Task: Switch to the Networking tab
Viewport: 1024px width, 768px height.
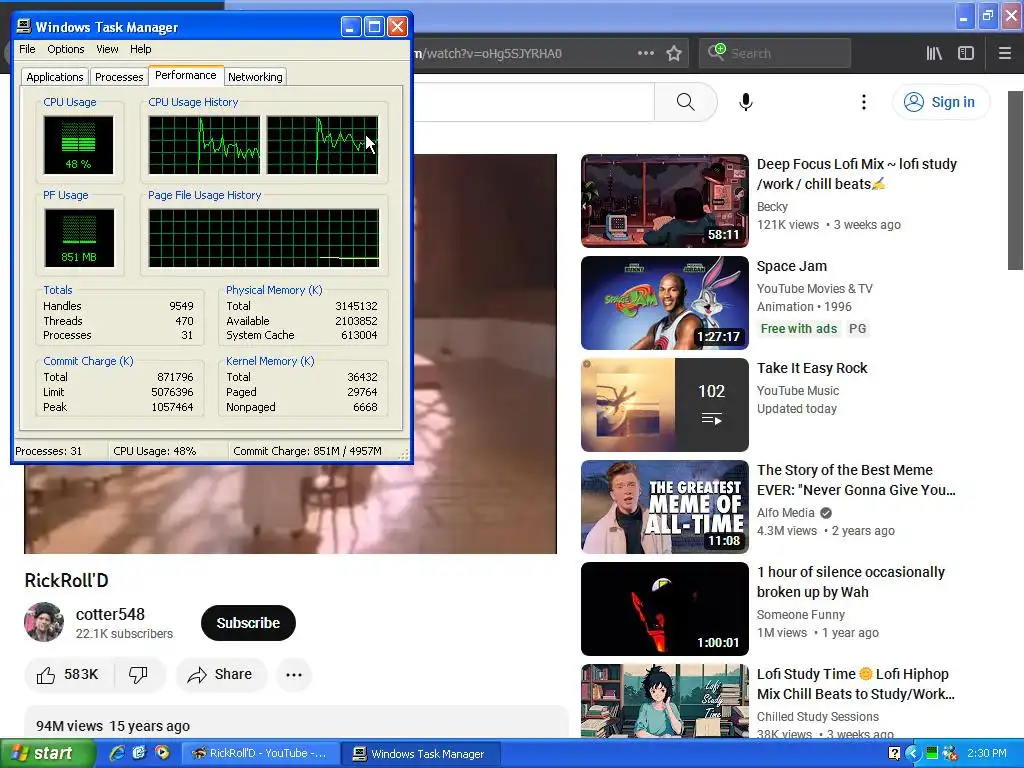Action: tap(255, 77)
